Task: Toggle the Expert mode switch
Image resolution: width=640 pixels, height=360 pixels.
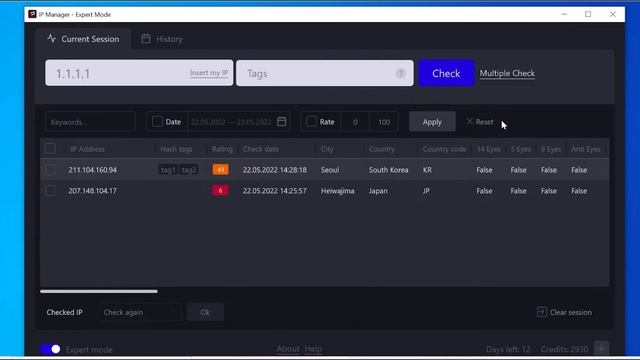Action: coord(51,349)
